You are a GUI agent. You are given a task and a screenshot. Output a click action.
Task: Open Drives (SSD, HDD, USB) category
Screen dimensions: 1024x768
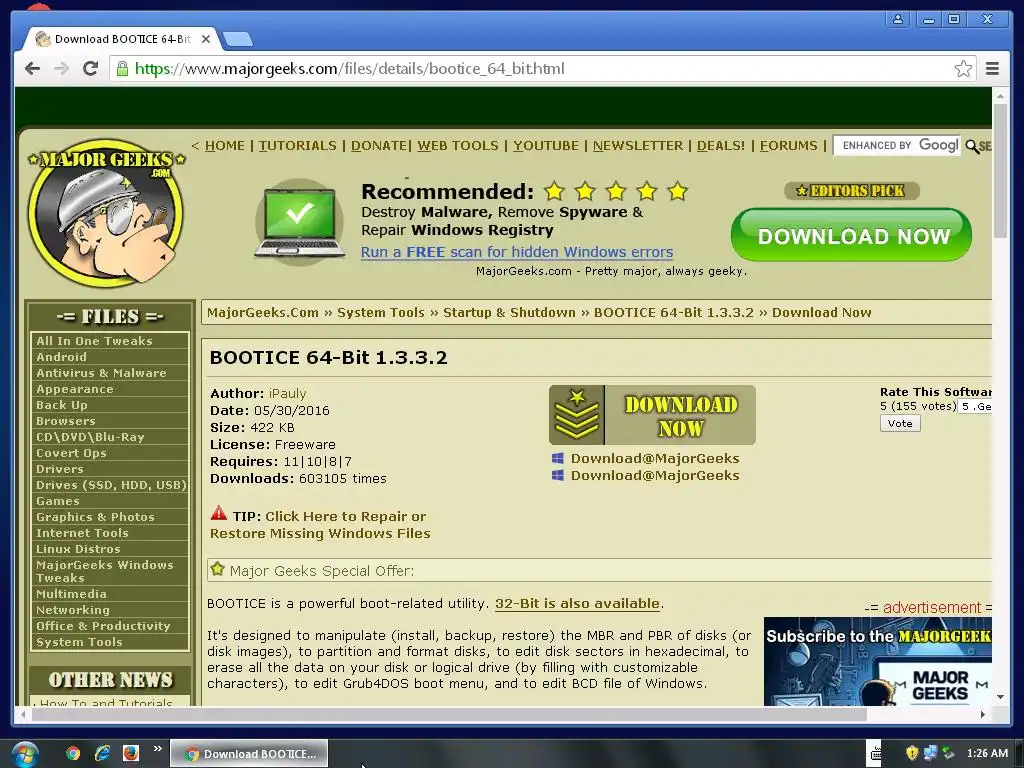coord(110,485)
